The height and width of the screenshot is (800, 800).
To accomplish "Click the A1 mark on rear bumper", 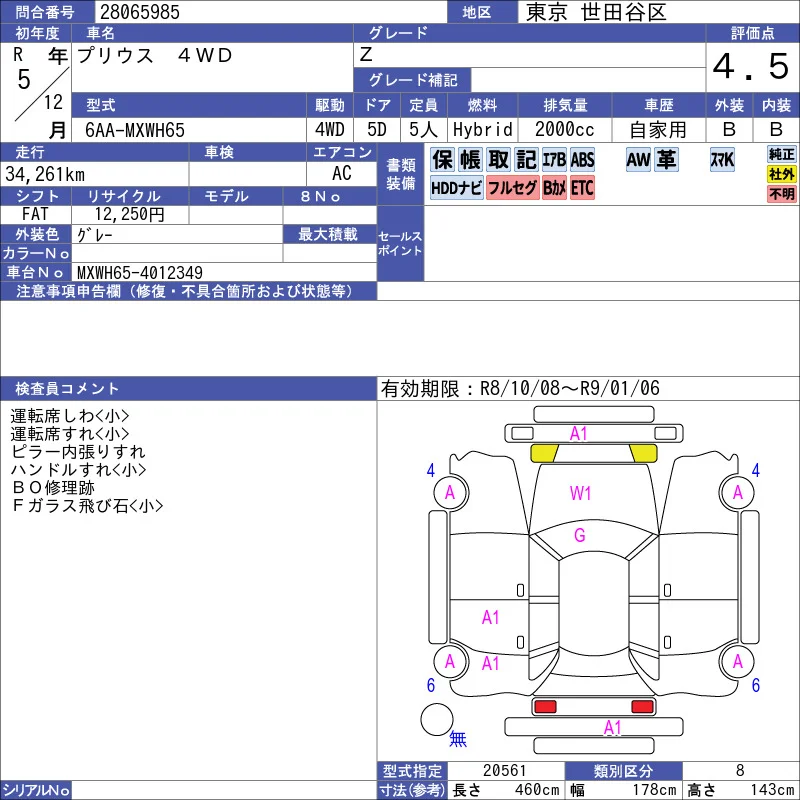I will pyautogui.click(x=613, y=728).
